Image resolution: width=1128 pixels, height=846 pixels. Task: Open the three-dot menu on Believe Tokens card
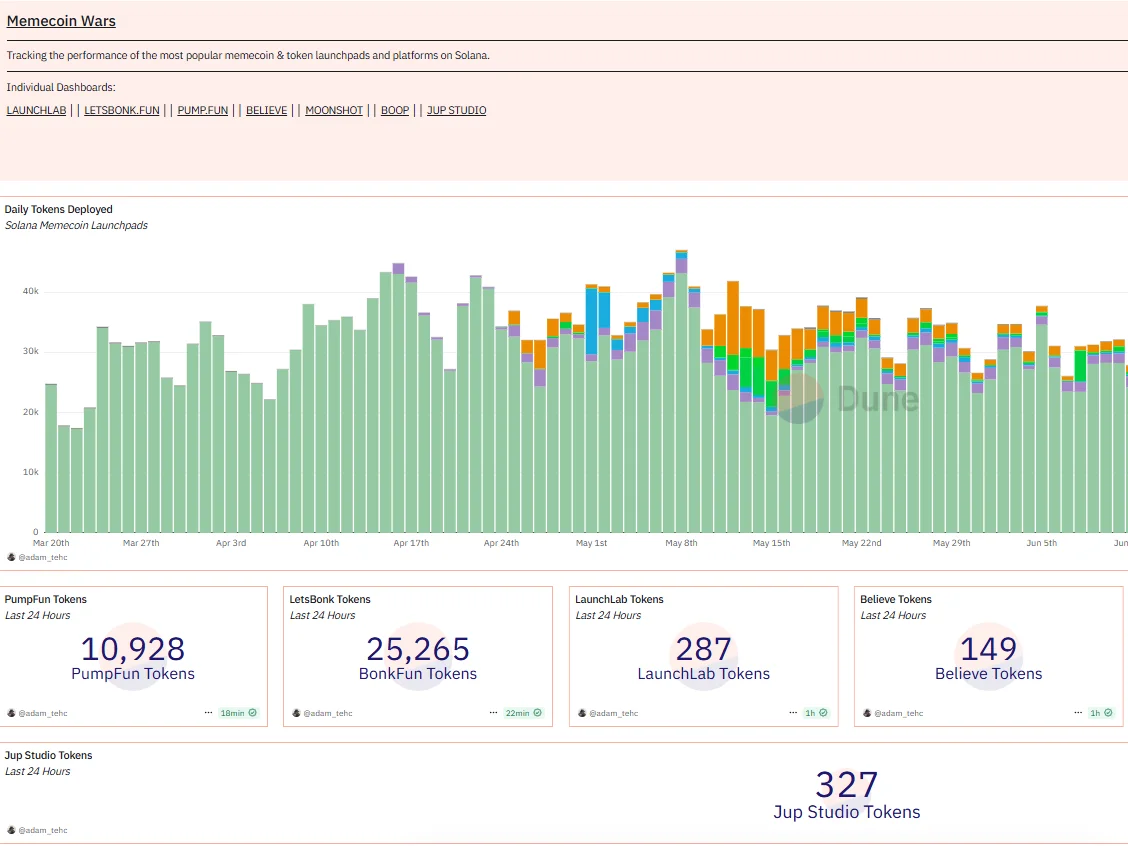[x=1078, y=713]
